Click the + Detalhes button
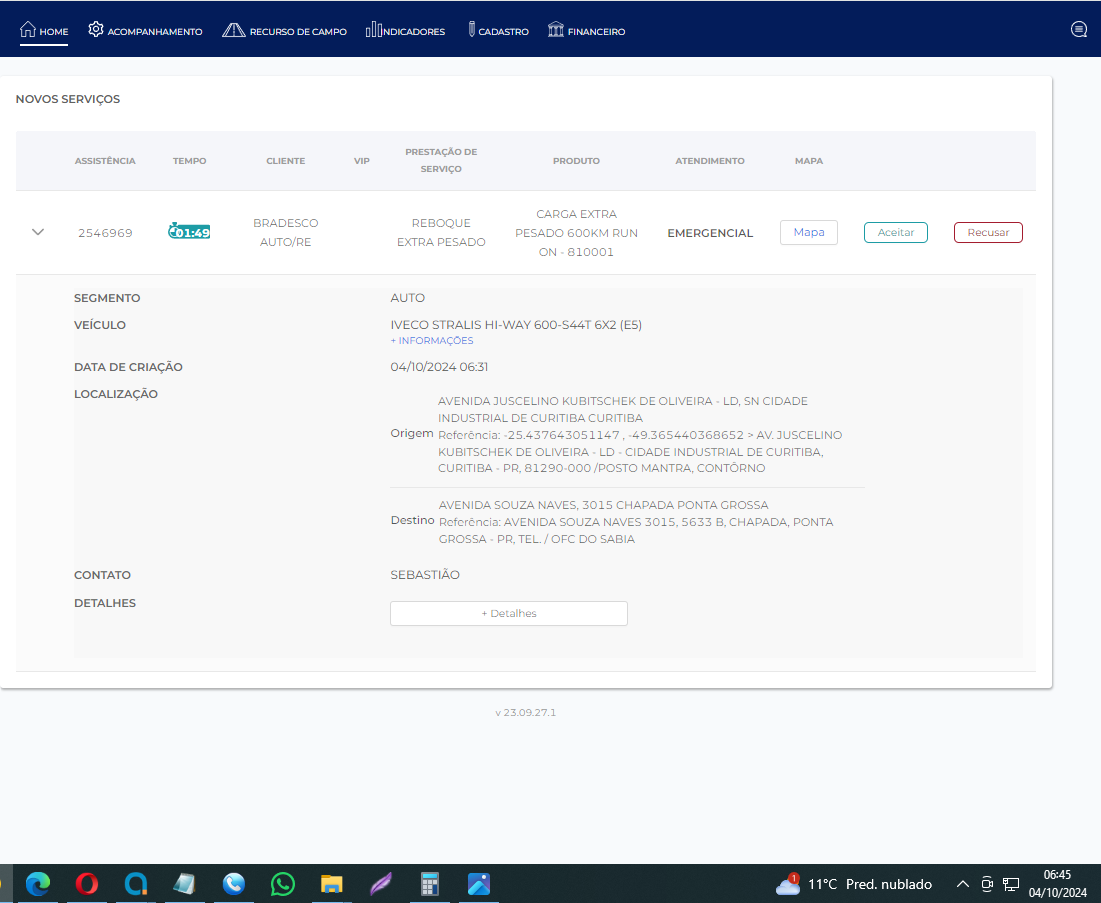Image resolution: width=1101 pixels, height=903 pixels. 508,613
